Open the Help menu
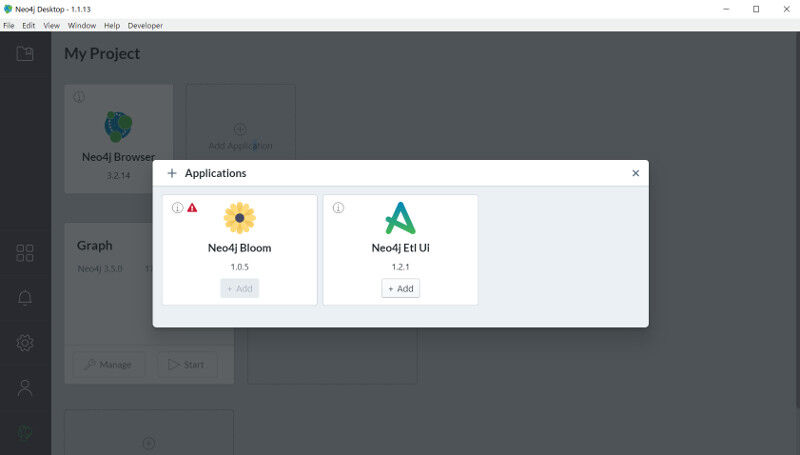 coord(112,26)
